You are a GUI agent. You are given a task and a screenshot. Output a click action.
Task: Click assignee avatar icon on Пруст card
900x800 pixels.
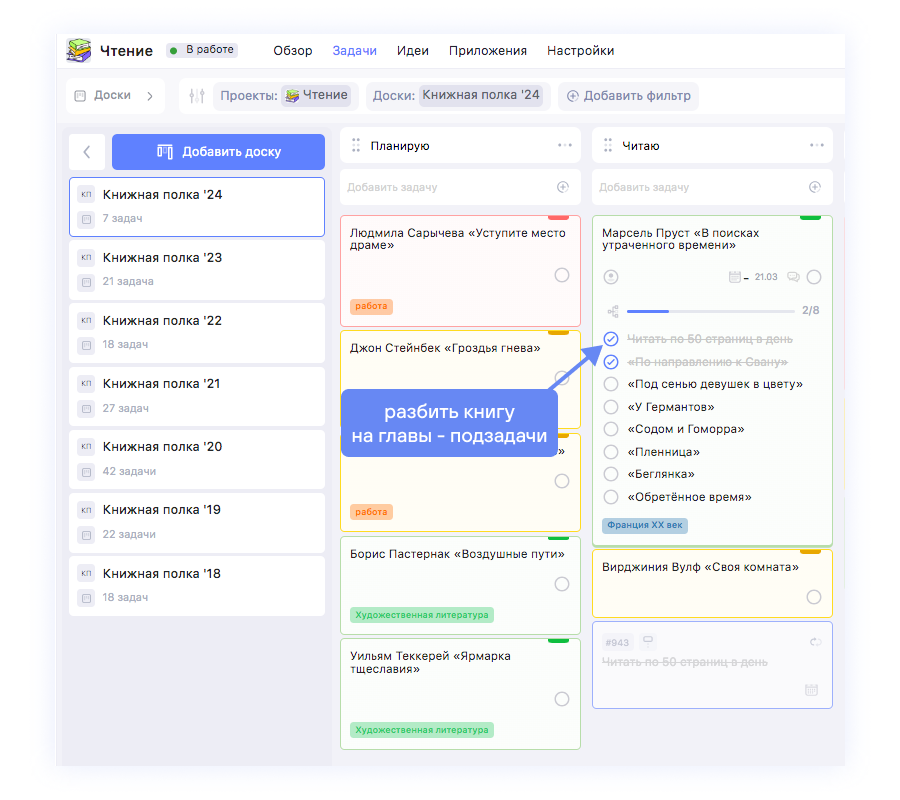611,277
